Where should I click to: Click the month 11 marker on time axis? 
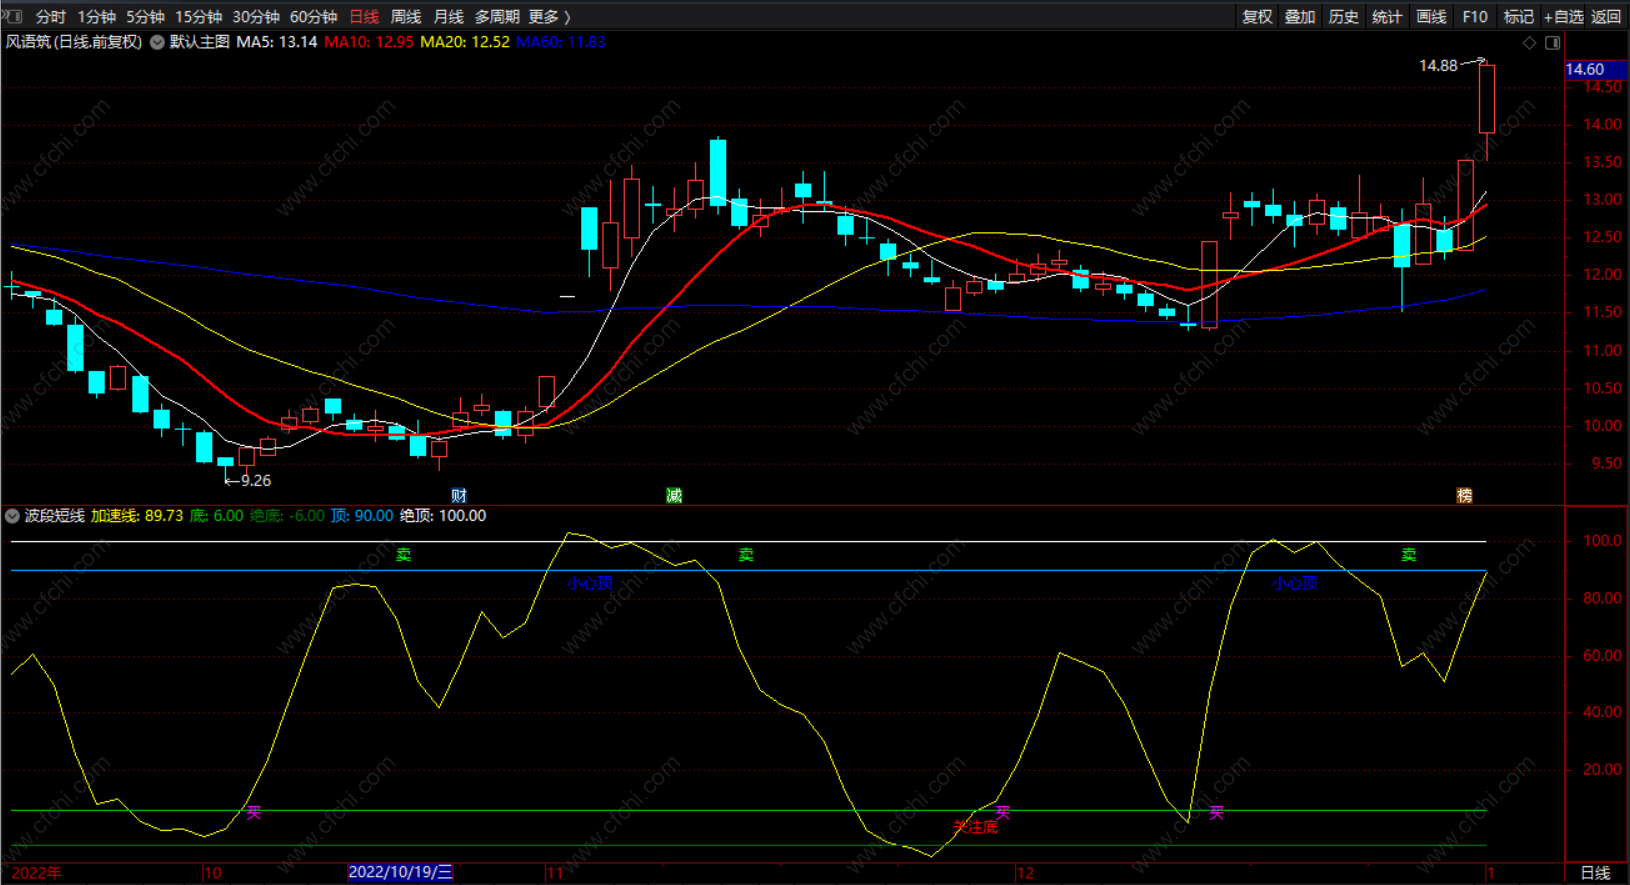(x=555, y=873)
